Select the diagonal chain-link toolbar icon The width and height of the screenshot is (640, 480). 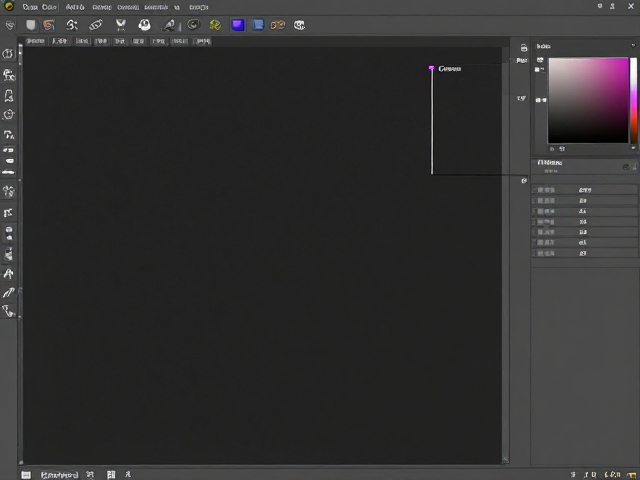click(96, 25)
